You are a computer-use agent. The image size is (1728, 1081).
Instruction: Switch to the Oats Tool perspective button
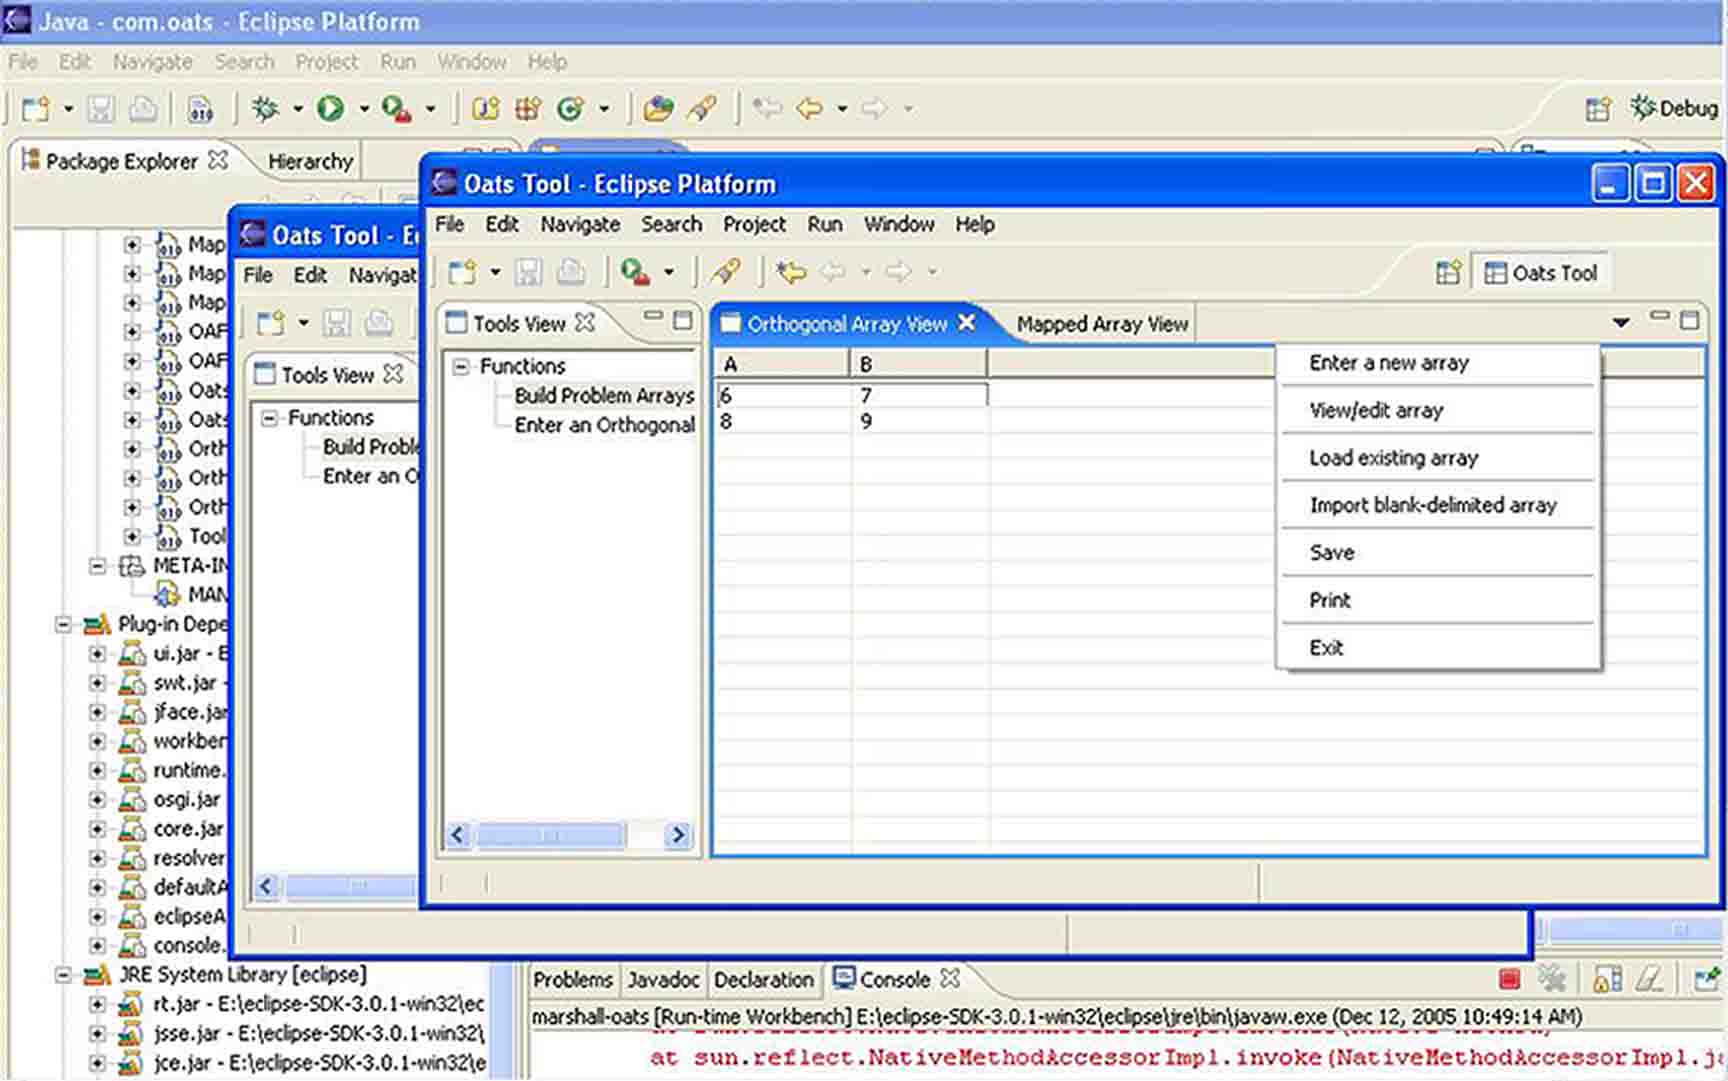point(1540,273)
